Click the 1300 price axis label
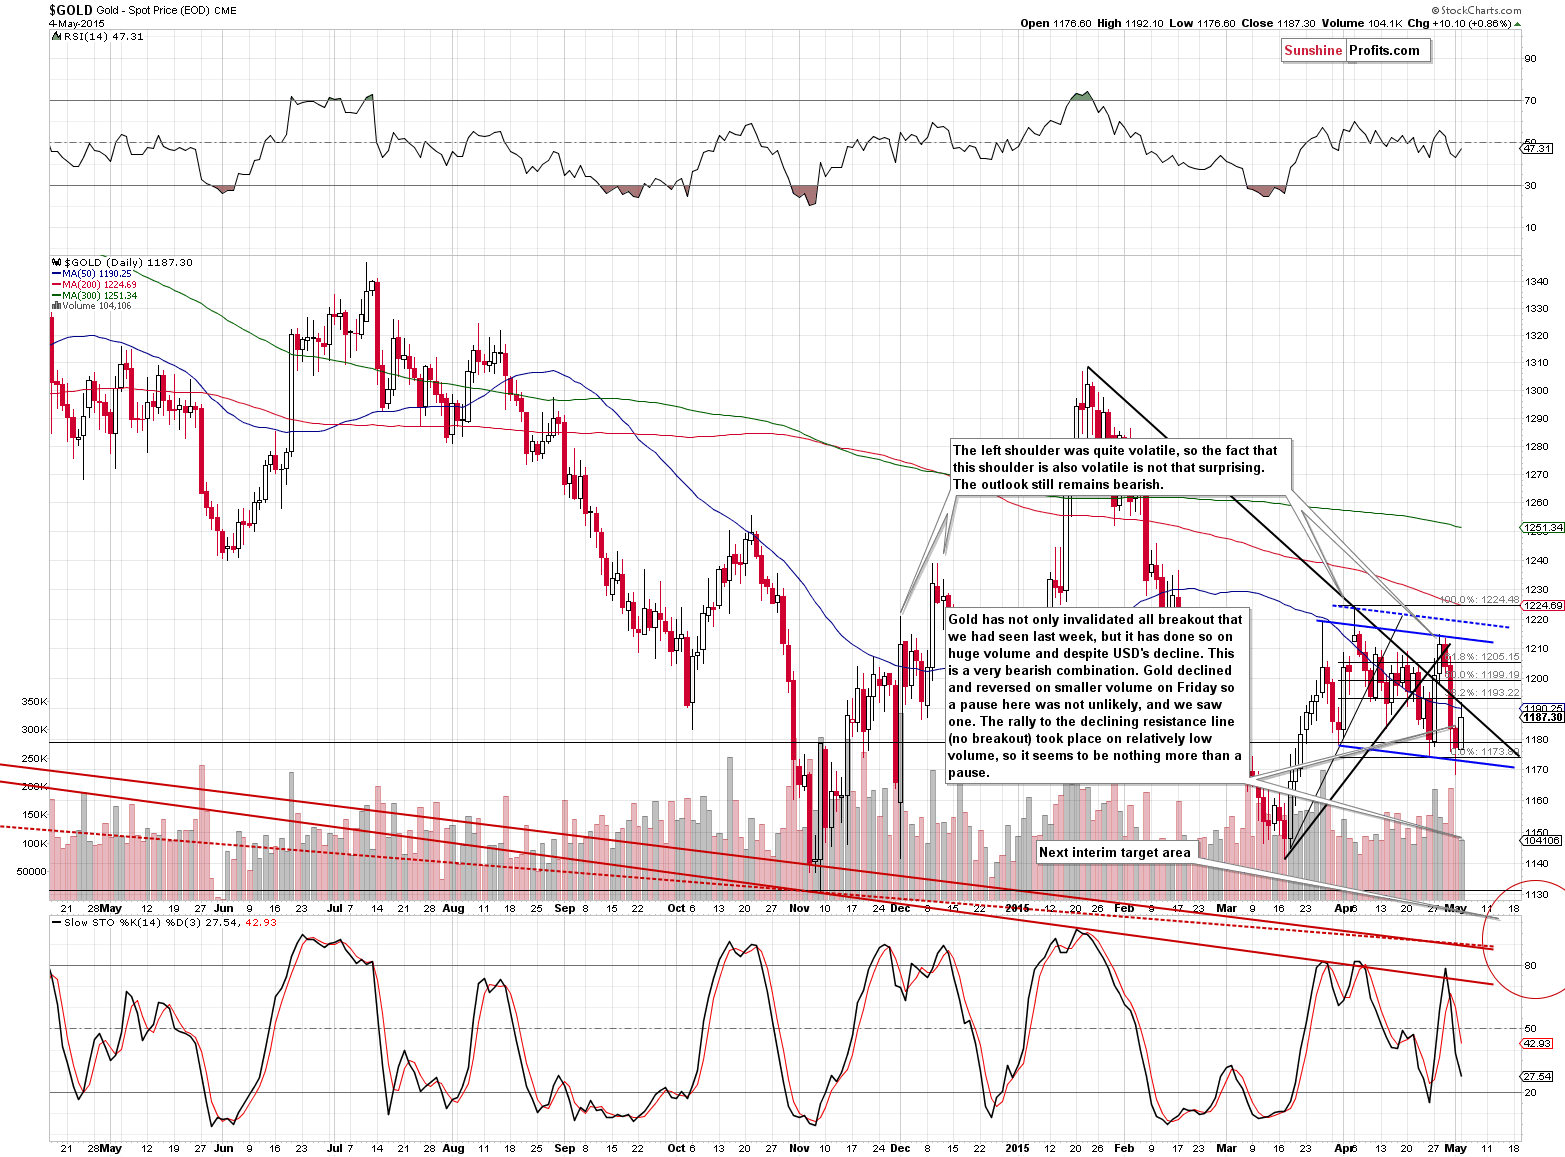 [1536, 391]
